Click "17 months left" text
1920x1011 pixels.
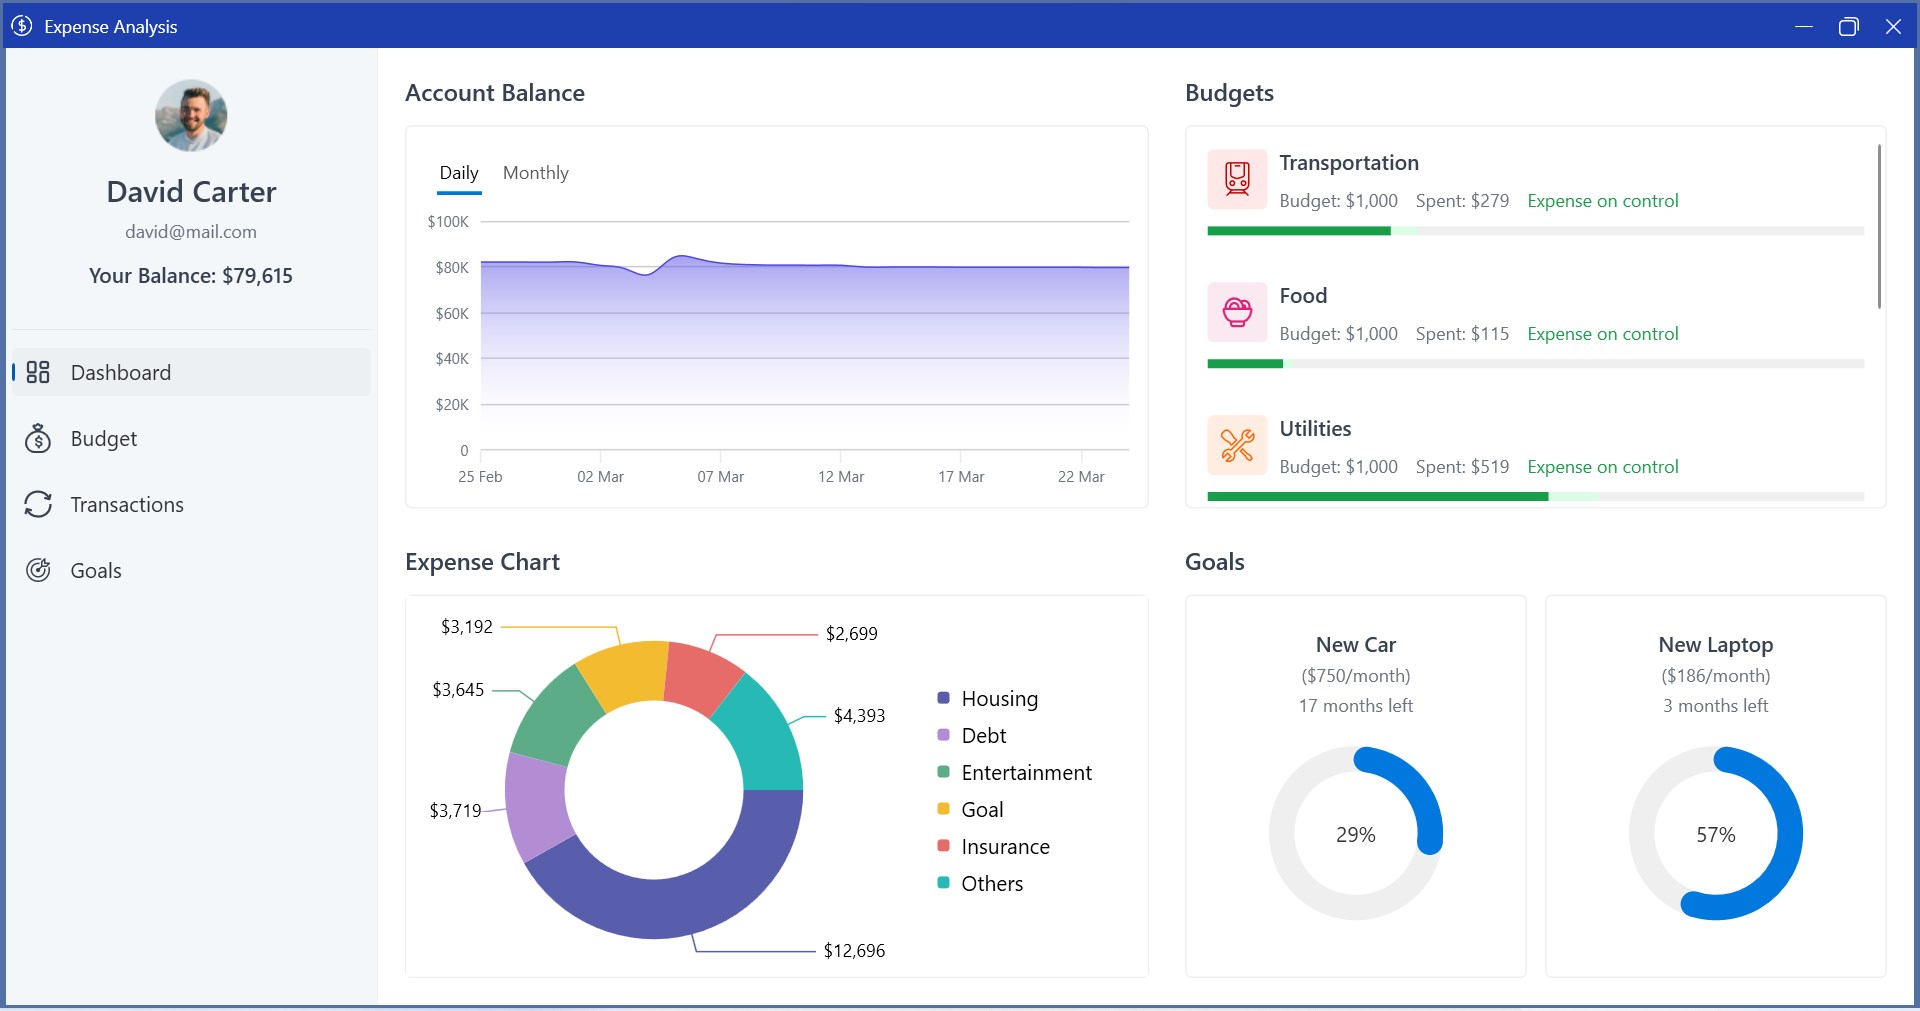pyautogui.click(x=1356, y=706)
